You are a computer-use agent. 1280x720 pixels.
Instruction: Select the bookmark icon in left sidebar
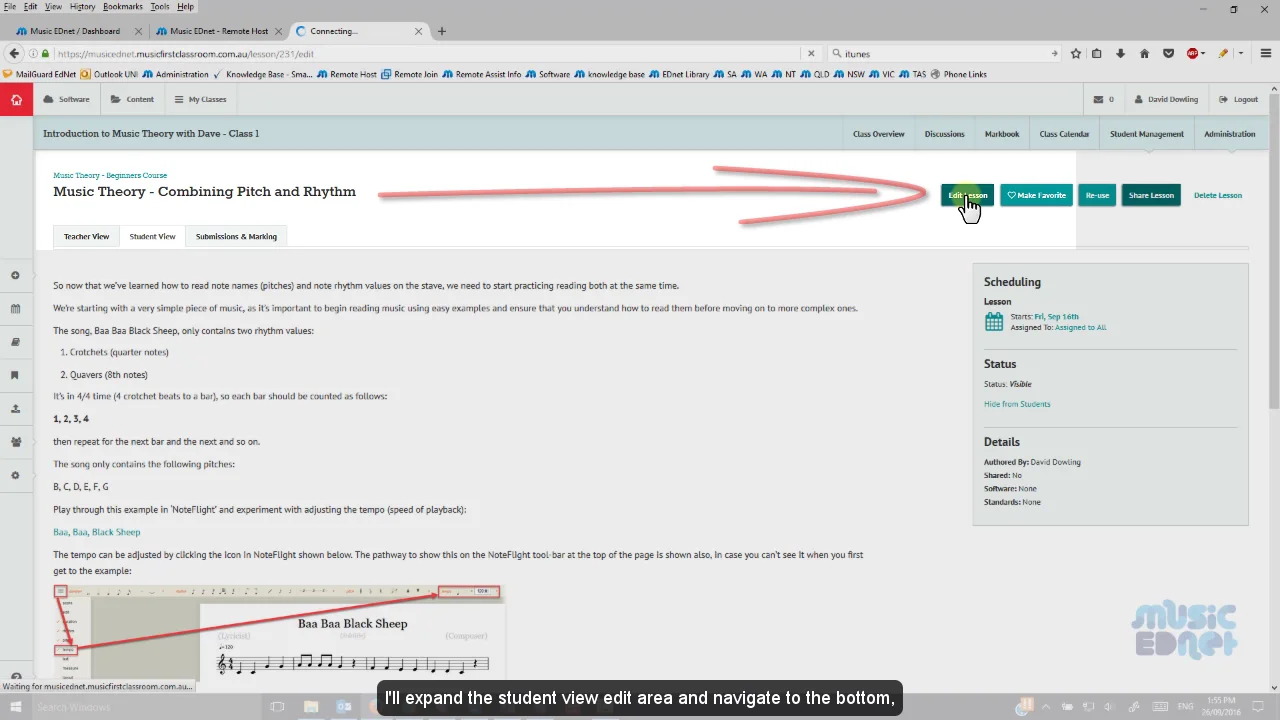15,375
